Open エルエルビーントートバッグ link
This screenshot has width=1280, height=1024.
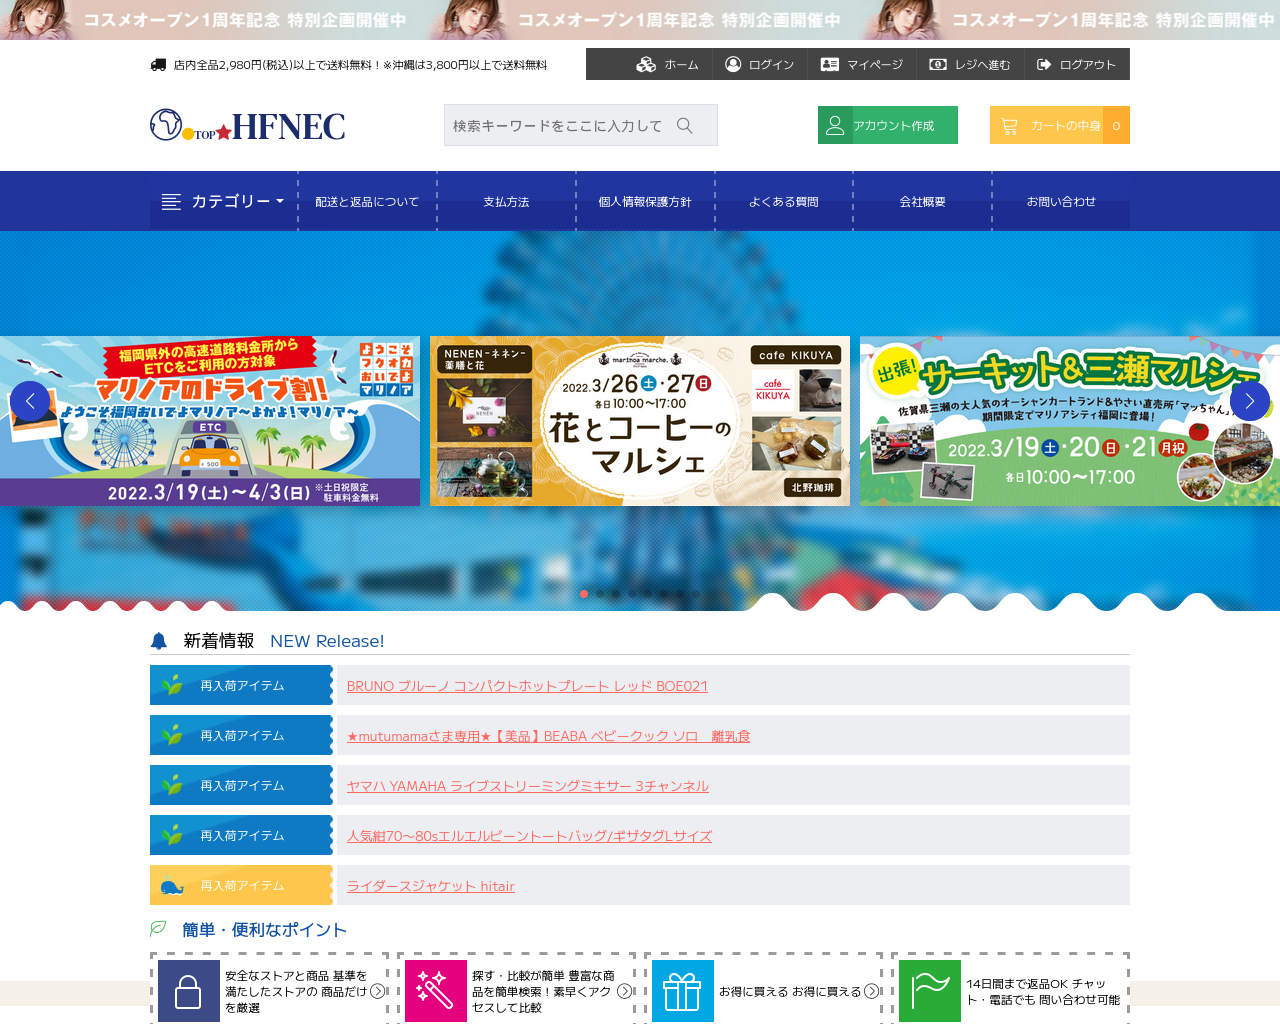coord(529,836)
